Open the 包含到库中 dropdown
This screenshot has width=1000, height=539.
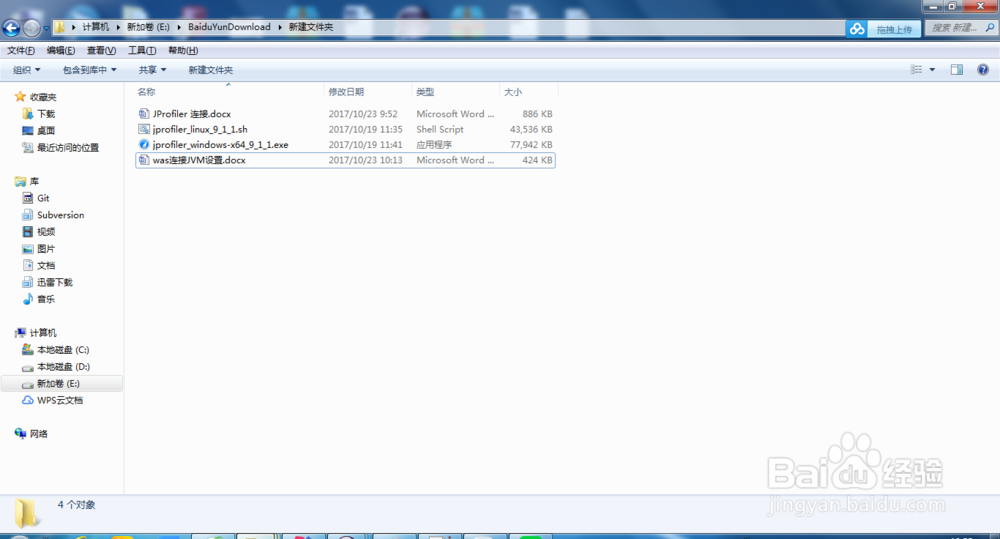click(x=89, y=70)
